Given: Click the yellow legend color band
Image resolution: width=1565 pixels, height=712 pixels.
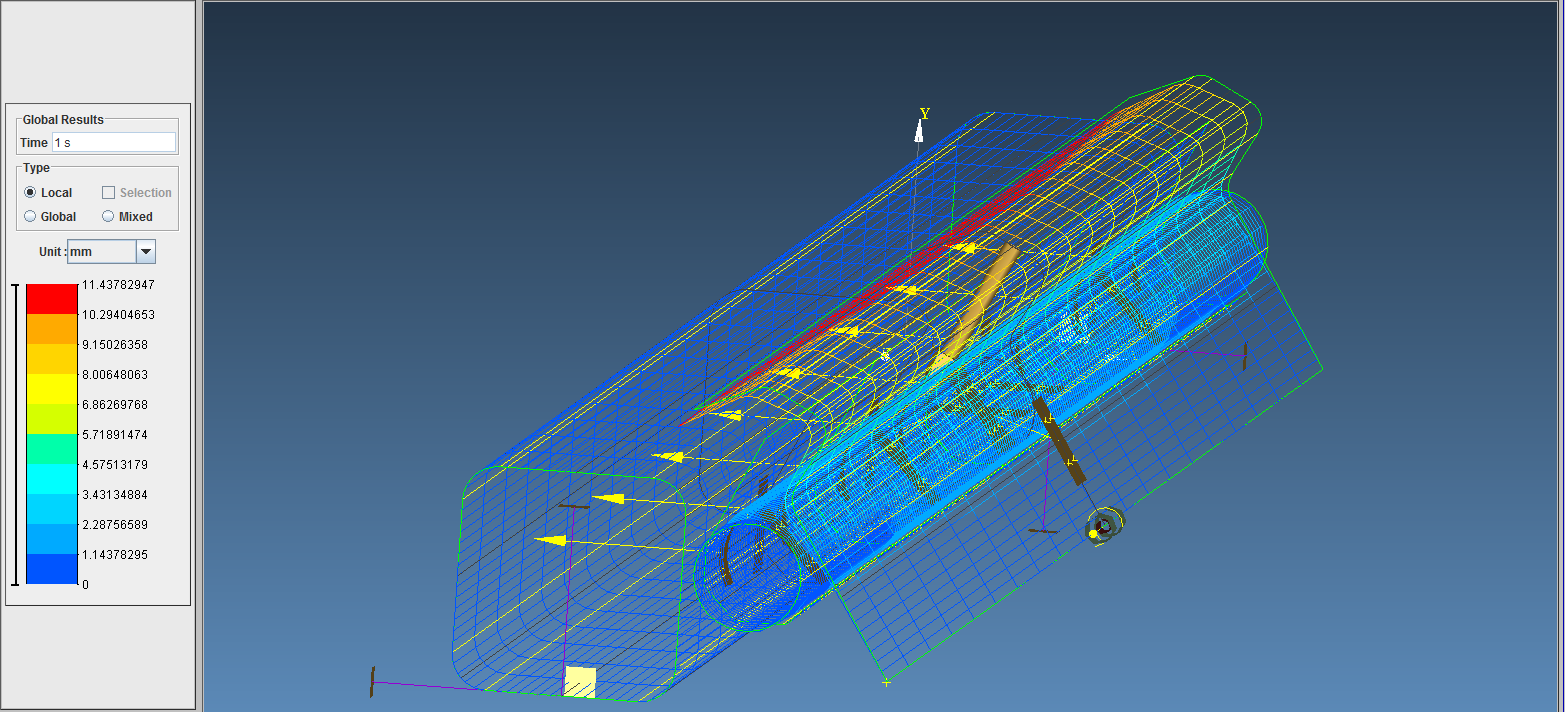Looking at the screenshot, I should [52, 389].
